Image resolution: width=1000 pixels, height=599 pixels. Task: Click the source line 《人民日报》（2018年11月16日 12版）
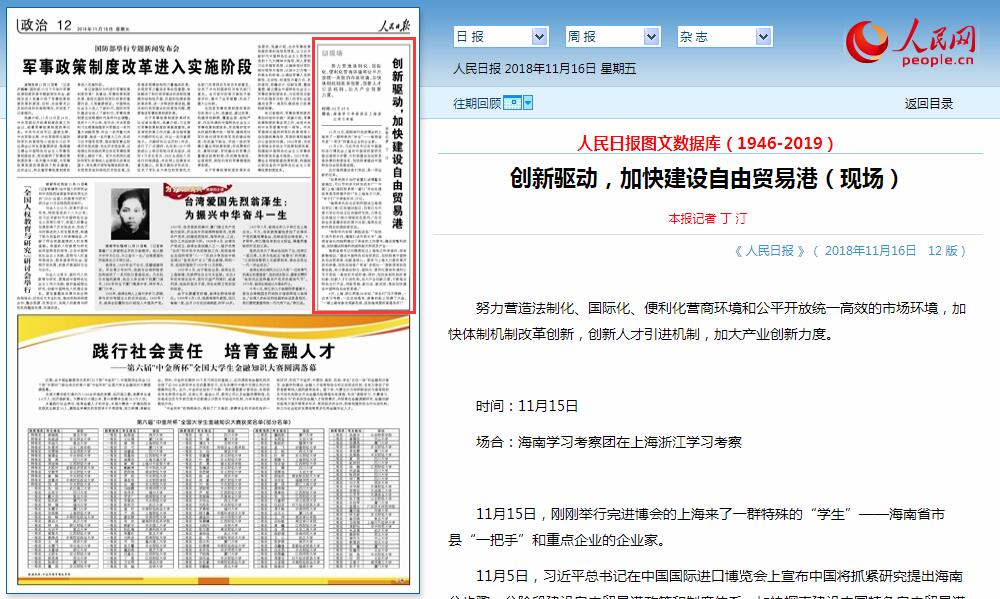click(x=850, y=251)
